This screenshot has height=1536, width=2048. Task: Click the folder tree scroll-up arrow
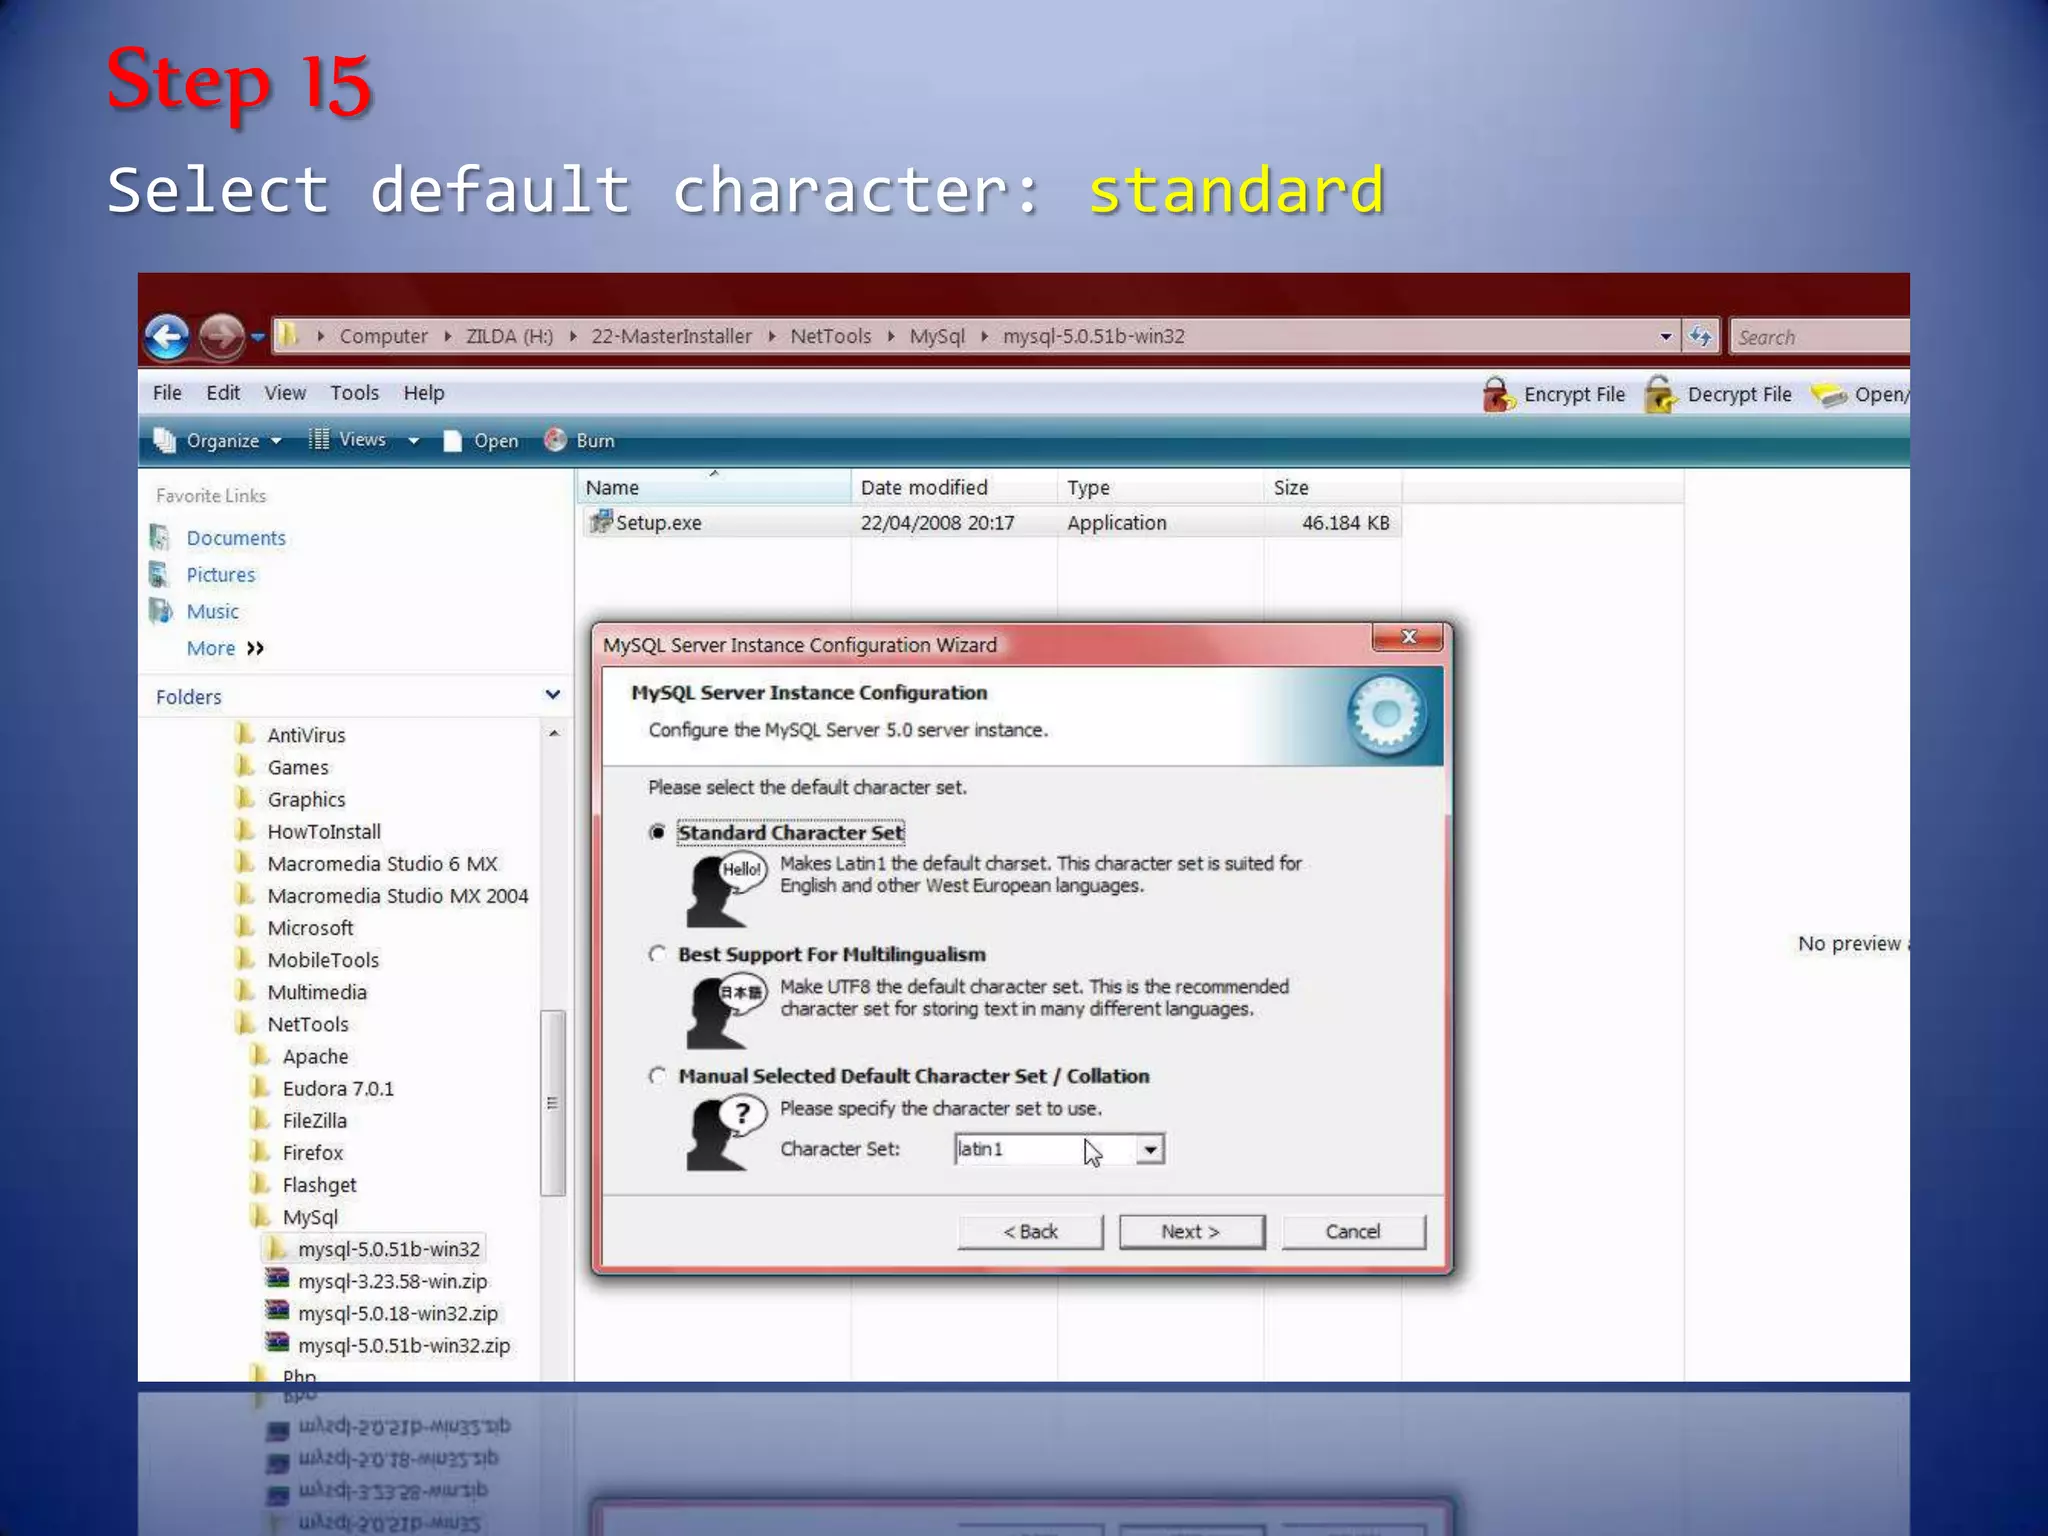(x=553, y=734)
